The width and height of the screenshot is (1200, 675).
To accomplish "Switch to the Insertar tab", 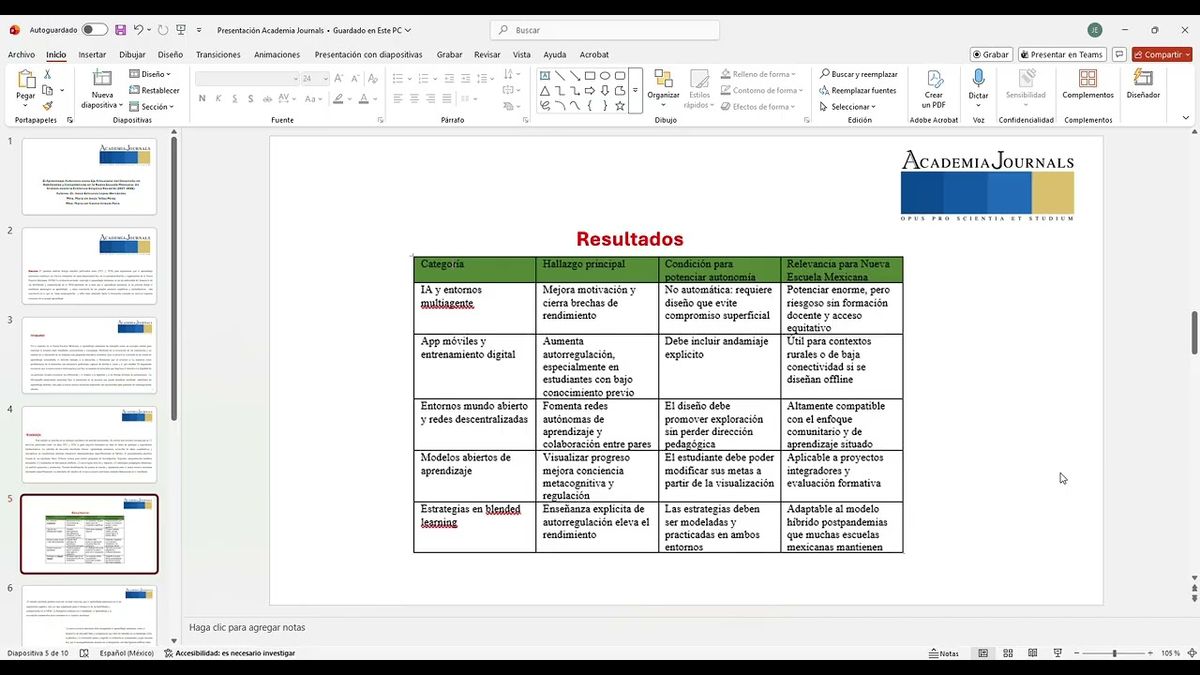I will [x=92, y=55].
